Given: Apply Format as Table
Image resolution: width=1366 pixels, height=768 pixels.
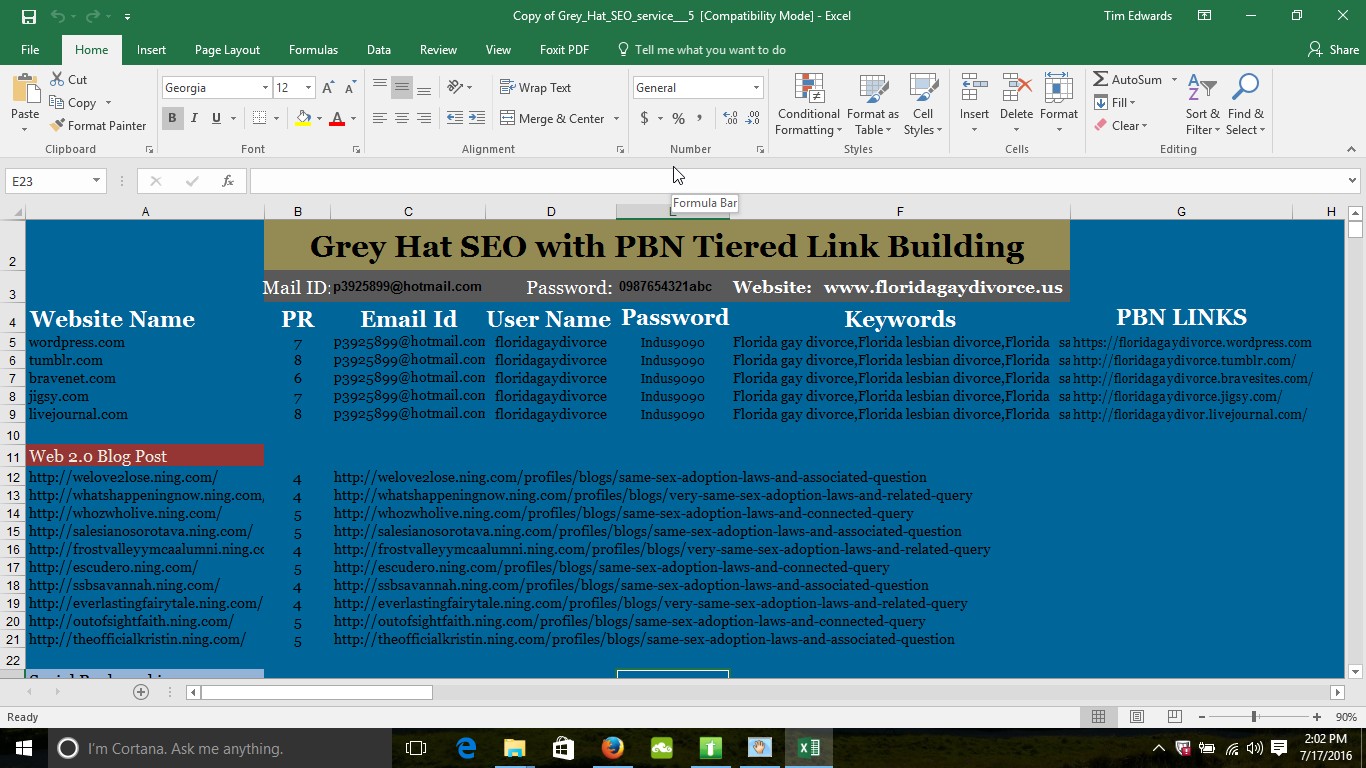Looking at the screenshot, I should pos(872,105).
